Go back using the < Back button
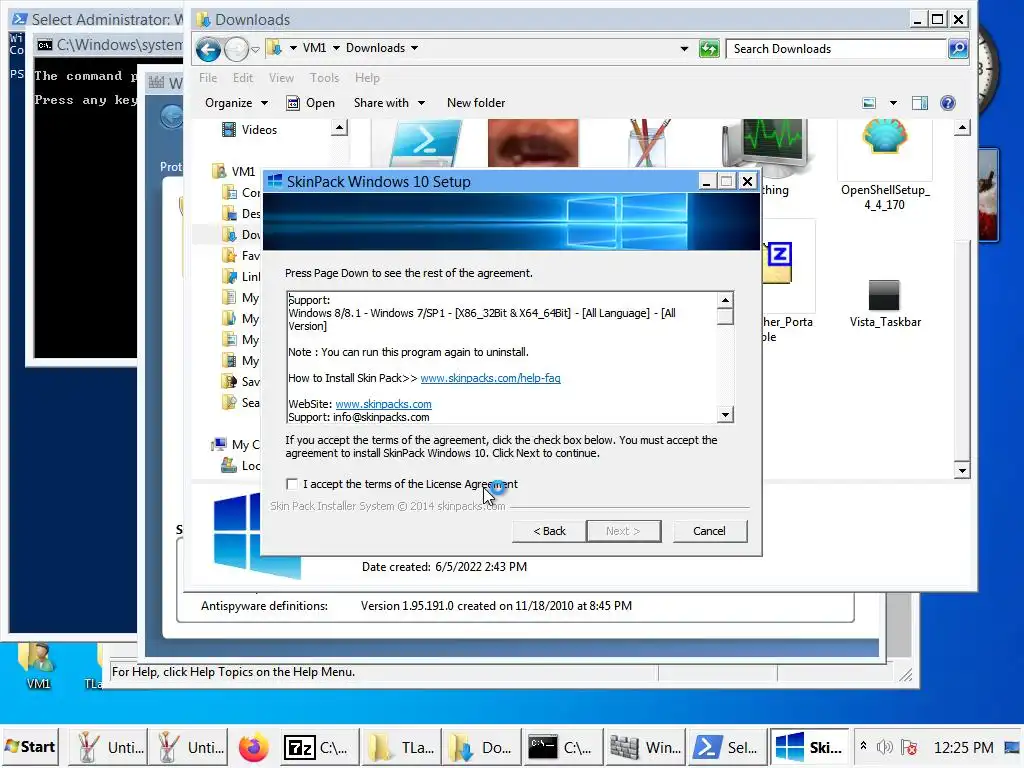The image size is (1024, 768). click(549, 531)
